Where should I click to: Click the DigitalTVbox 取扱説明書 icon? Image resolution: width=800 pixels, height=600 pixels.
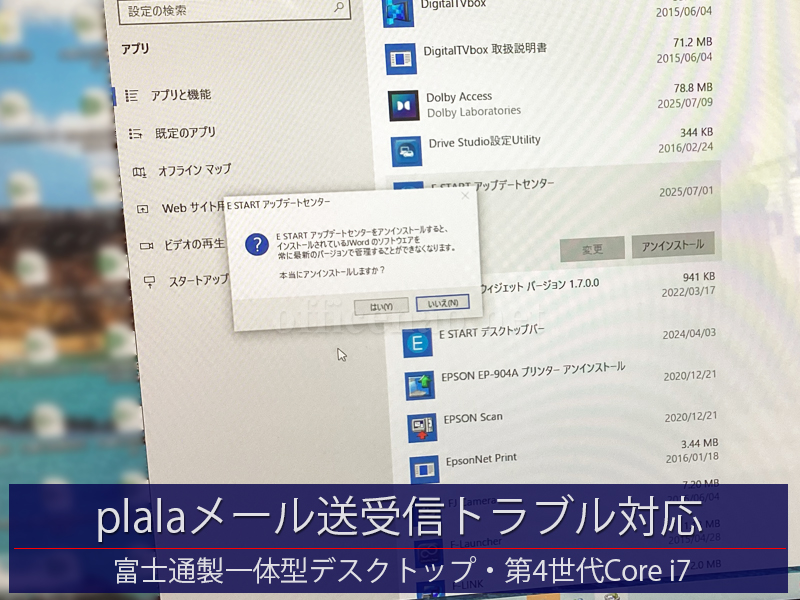click(x=401, y=59)
